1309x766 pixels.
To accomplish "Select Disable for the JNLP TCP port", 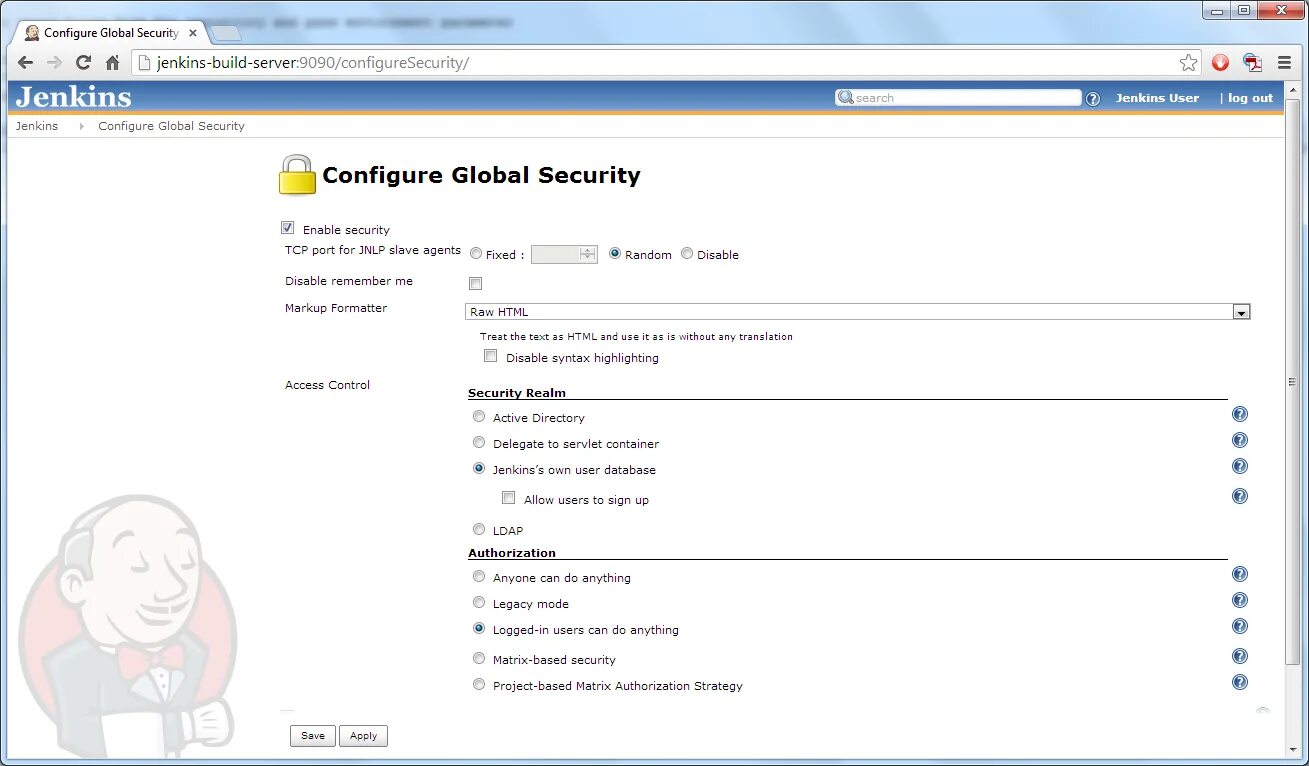I will pyautogui.click(x=687, y=254).
